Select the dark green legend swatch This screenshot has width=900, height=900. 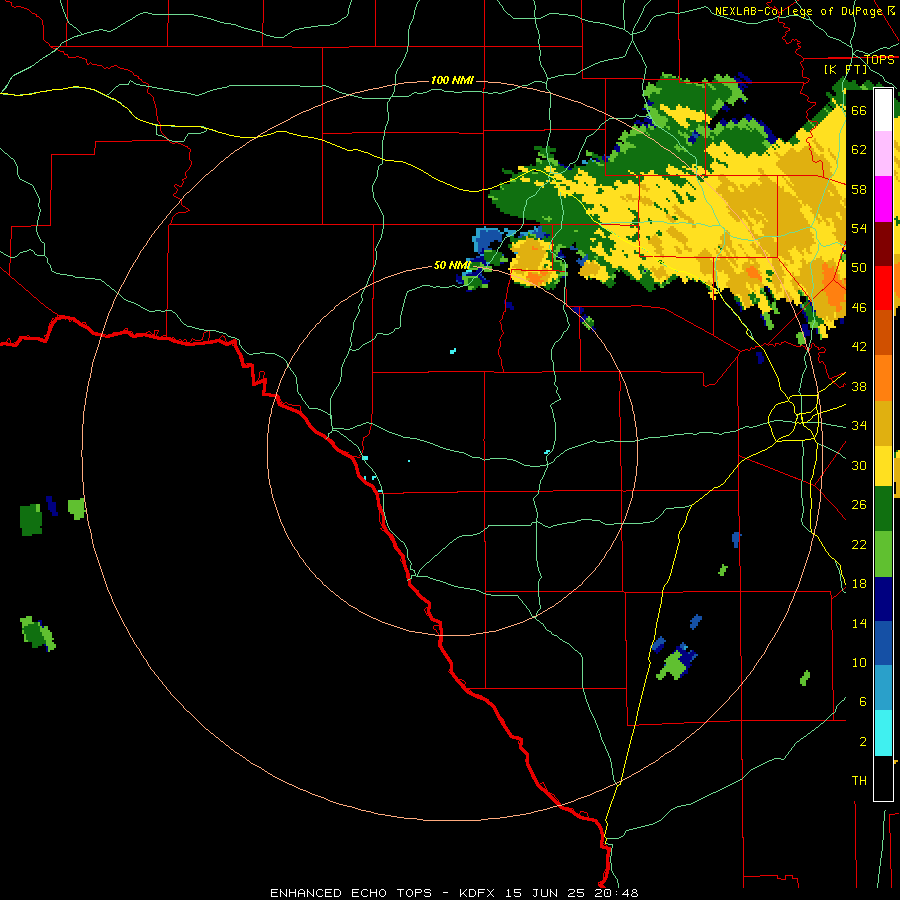tap(883, 509)
